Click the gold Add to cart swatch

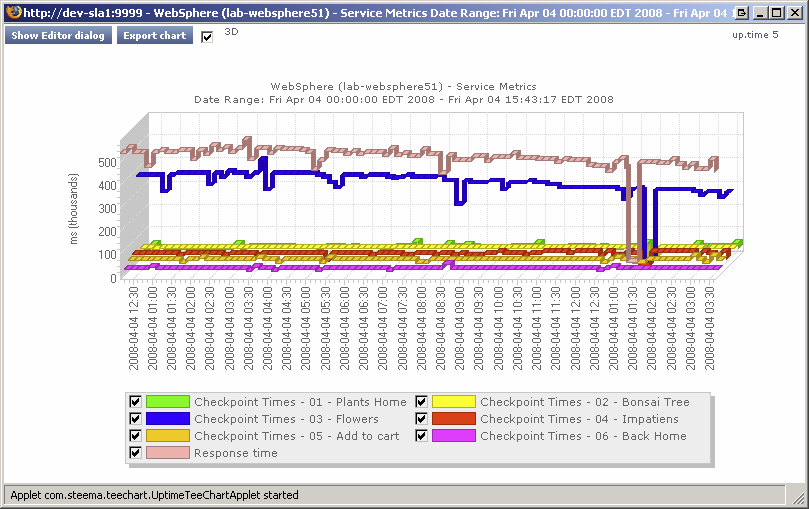pyautogui.click(x=168, y=436)
